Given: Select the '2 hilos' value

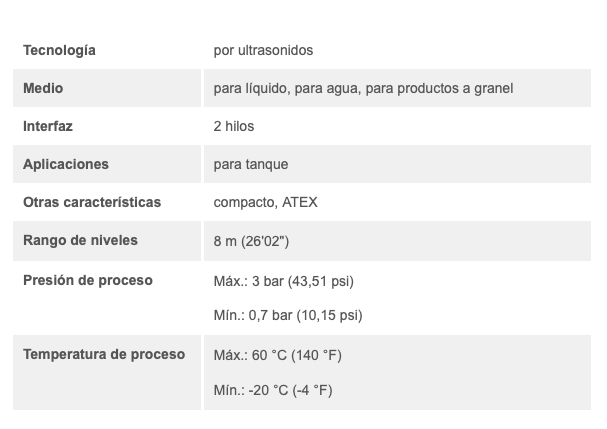Looking at the screenshot, I should 235,126.
